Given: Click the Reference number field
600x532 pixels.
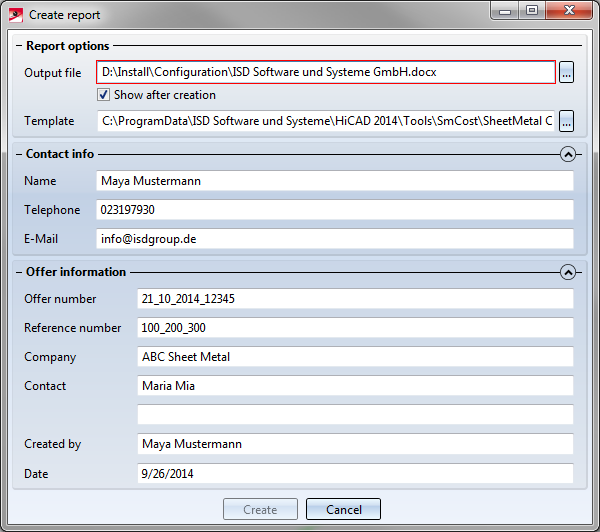Looking at the screenshot, I should (355, 328).
